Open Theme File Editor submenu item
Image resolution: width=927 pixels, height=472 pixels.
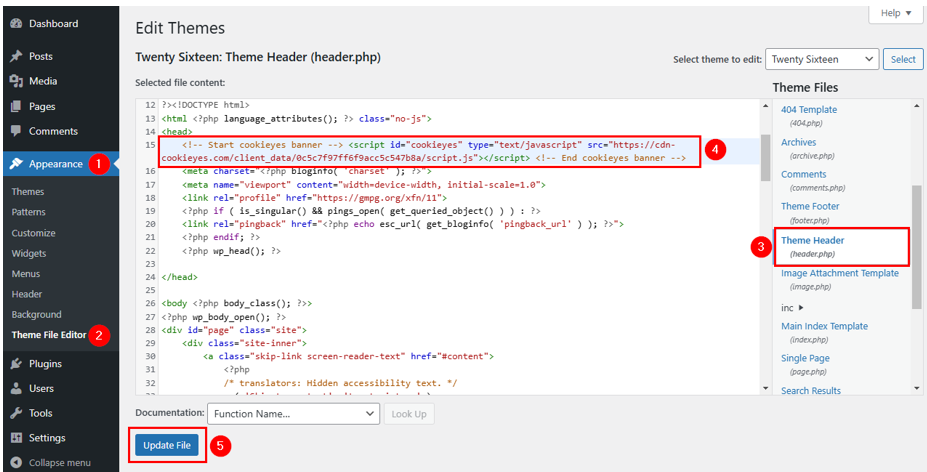tap(49, 335)
